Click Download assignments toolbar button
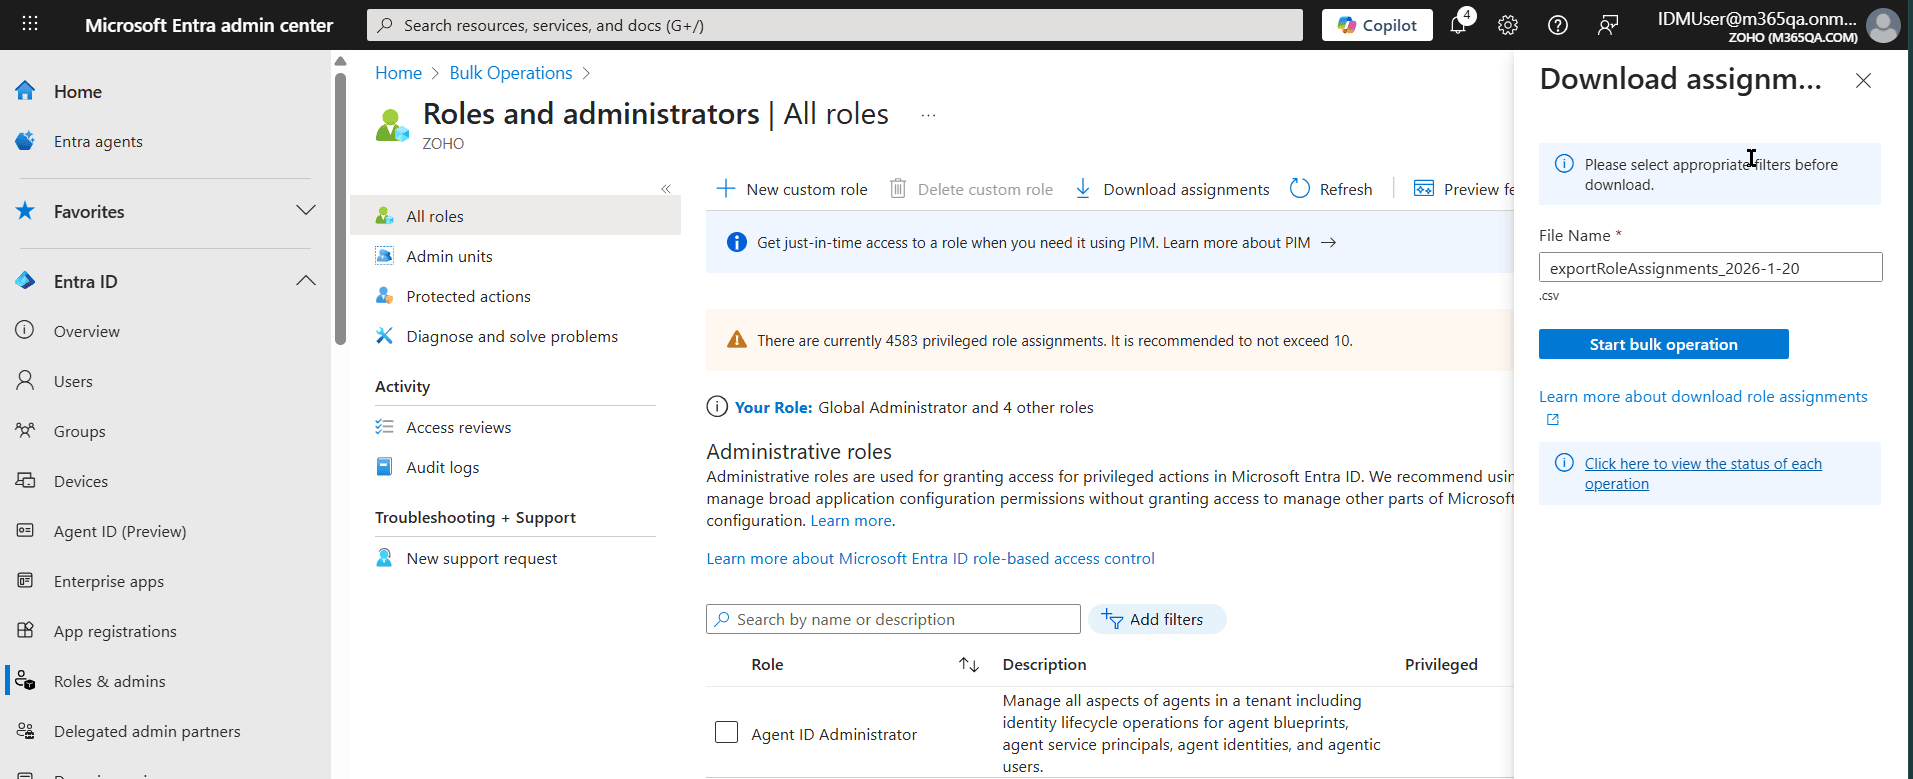 pyautogui.click(x=1172, y=189)
